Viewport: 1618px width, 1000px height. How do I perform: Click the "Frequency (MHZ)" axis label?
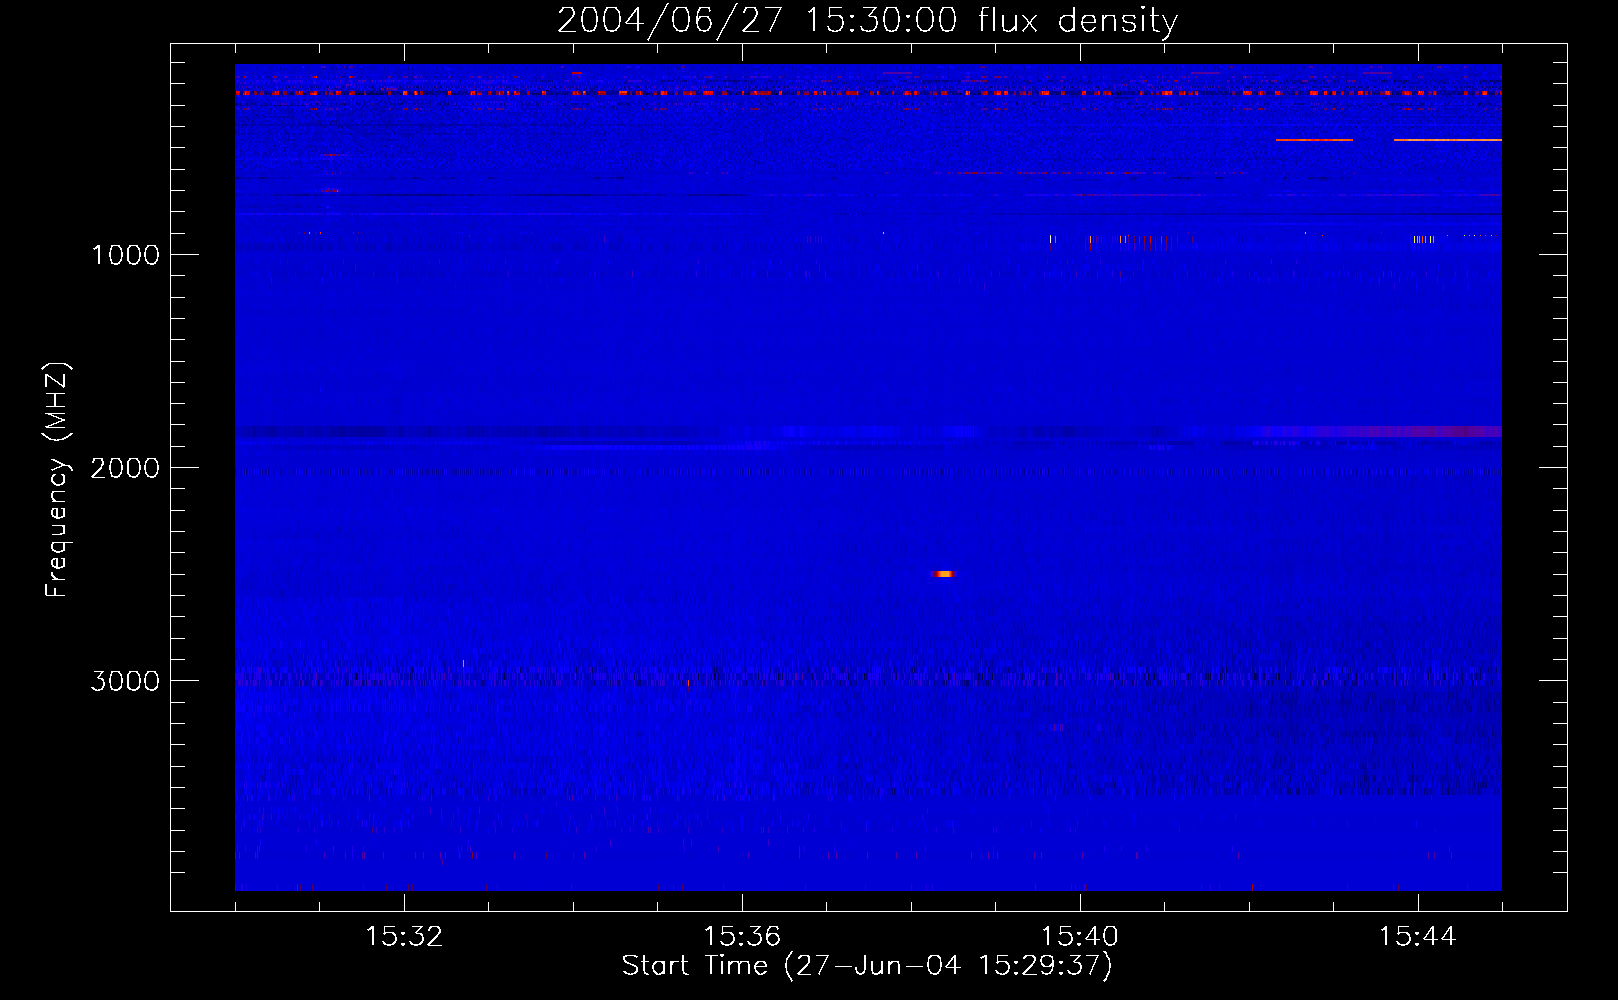[57, 480]
